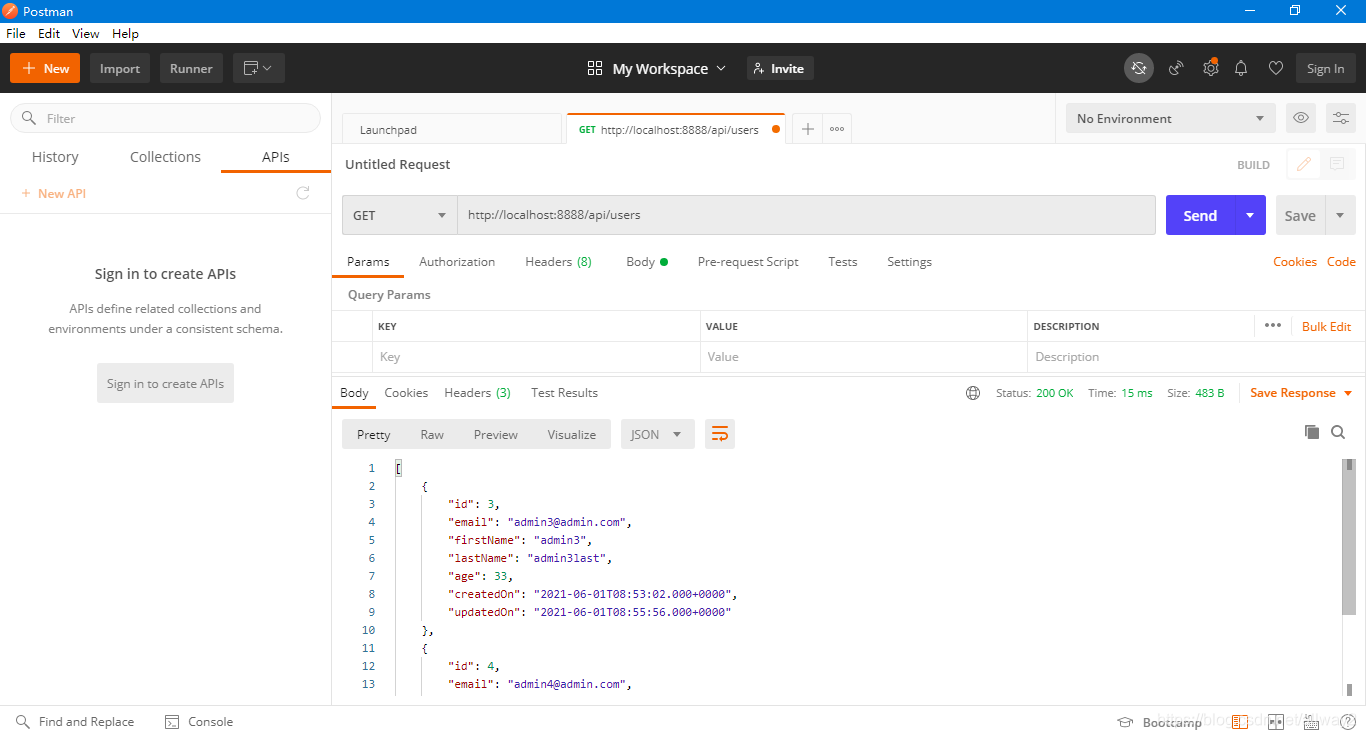The width and height of the screenshot is (1366, 738).
Task: Open the JSON format dropdown
Action: 657,434
